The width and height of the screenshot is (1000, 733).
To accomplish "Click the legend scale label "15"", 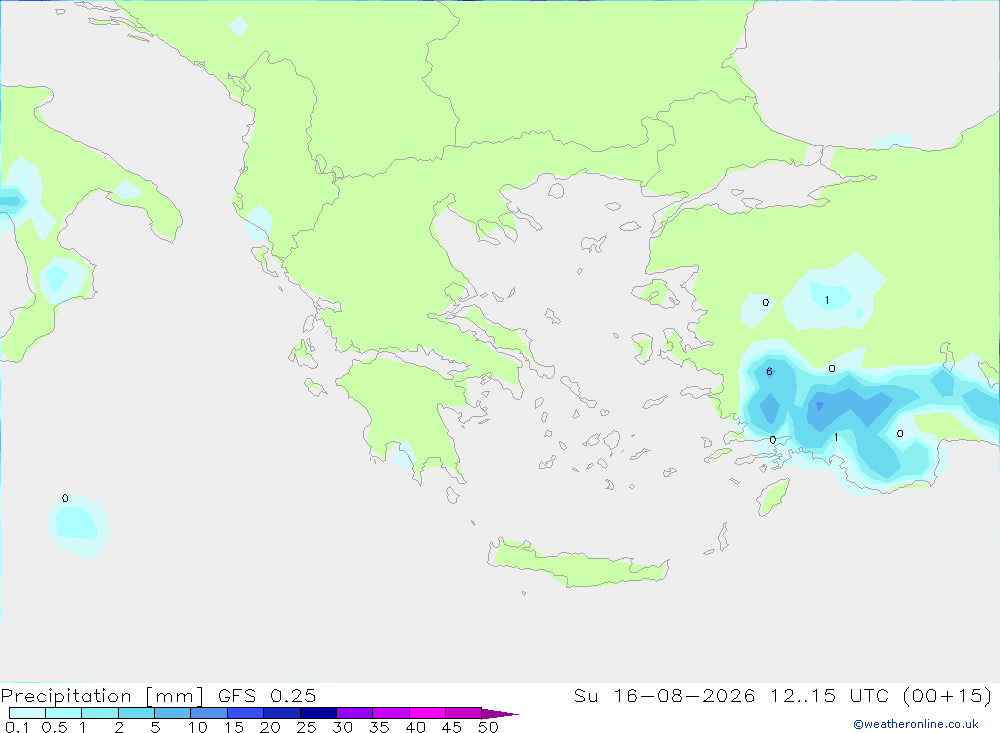I will 233,727.
